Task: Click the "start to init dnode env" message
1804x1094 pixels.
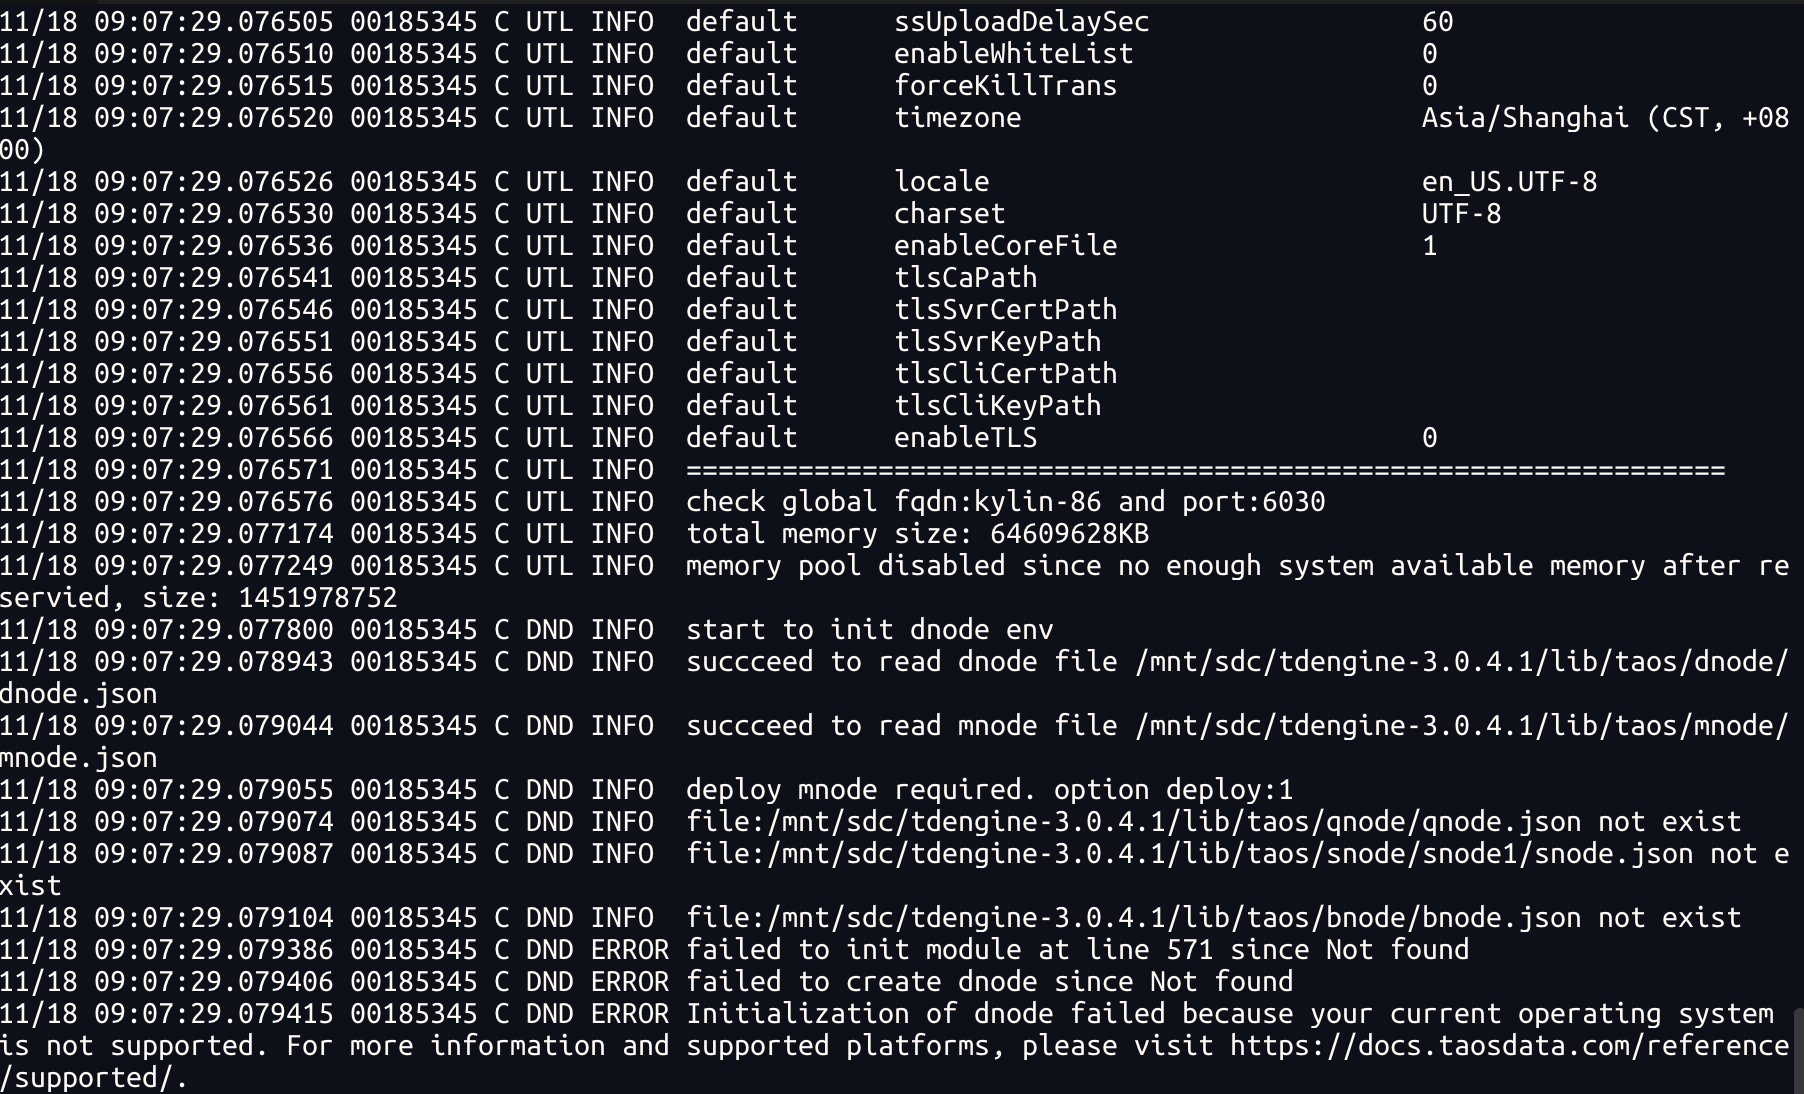Action: 869,630
